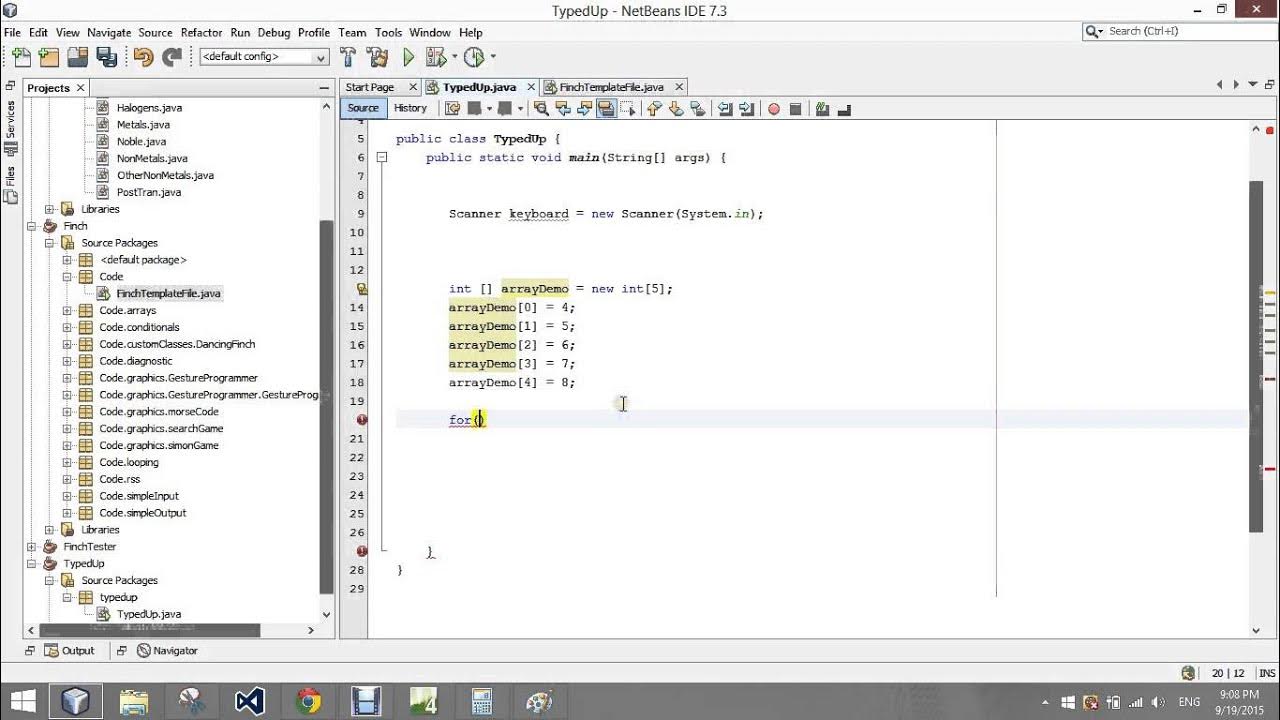
Task: Switch to FinchTemplateFile.java tab
Action: pyautogui.click(x=611, y=87)
